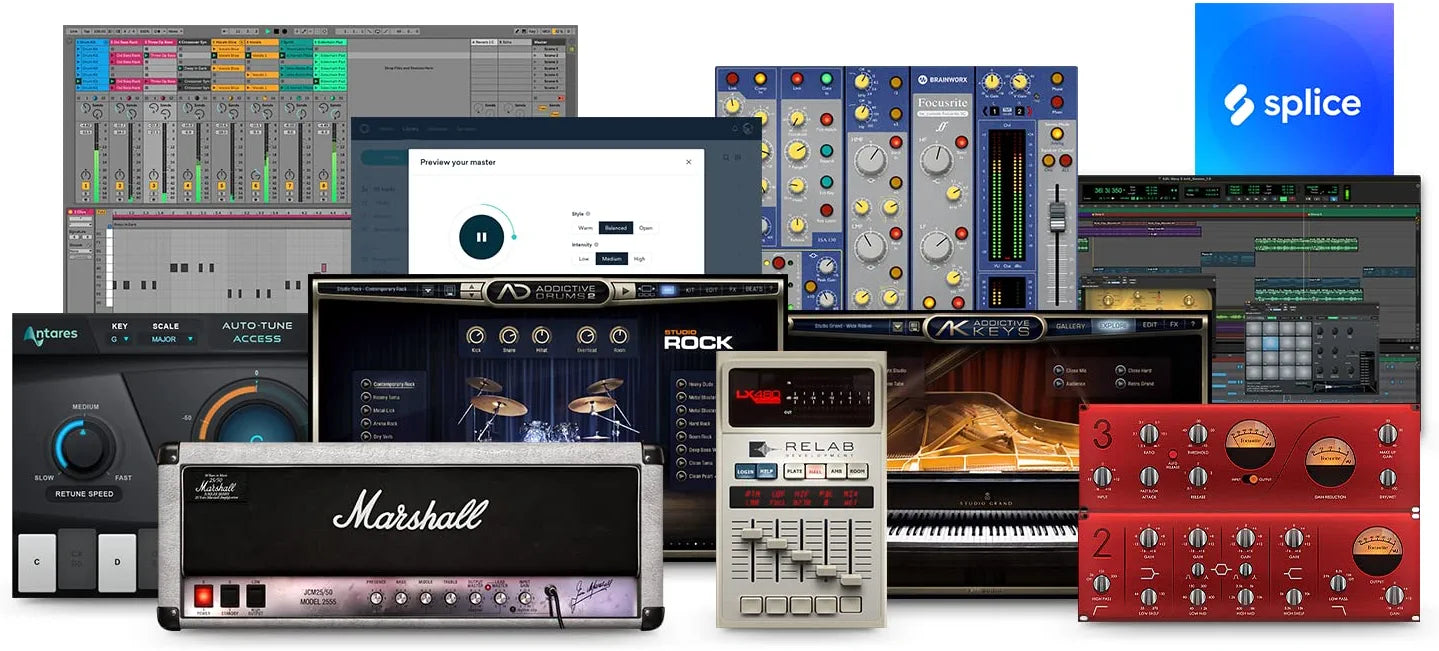This screenshot has width=1439, height=651.
Task: Click the HELP button on the LX480 reverb
Action: [x=766, y=471]
